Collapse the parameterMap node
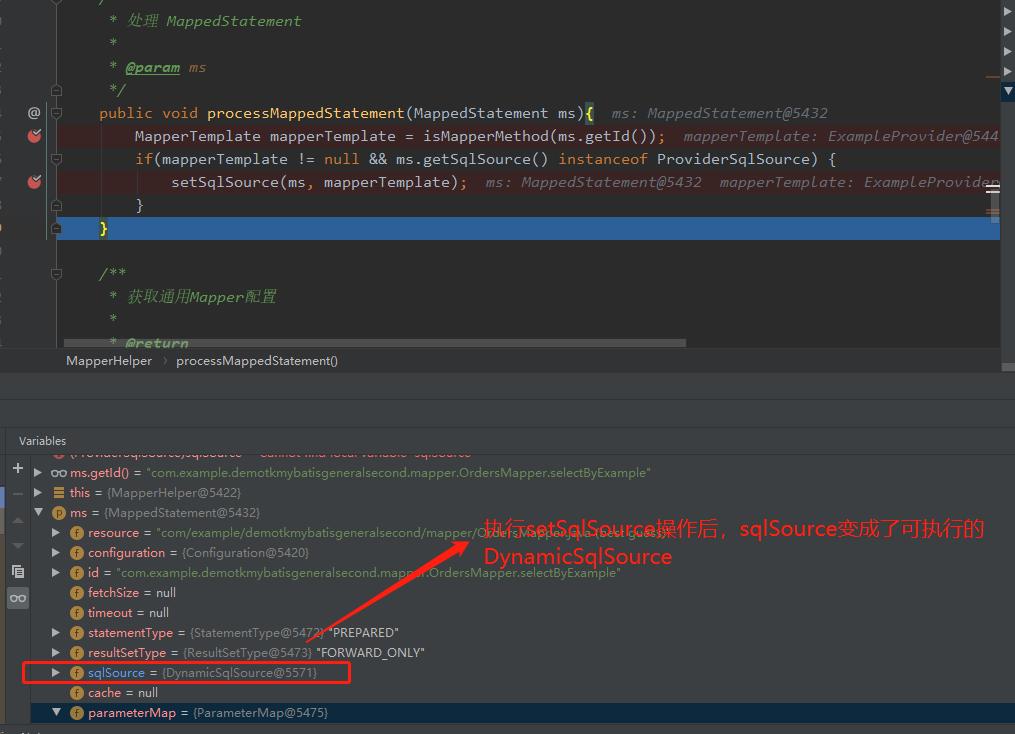 [57, 713]
